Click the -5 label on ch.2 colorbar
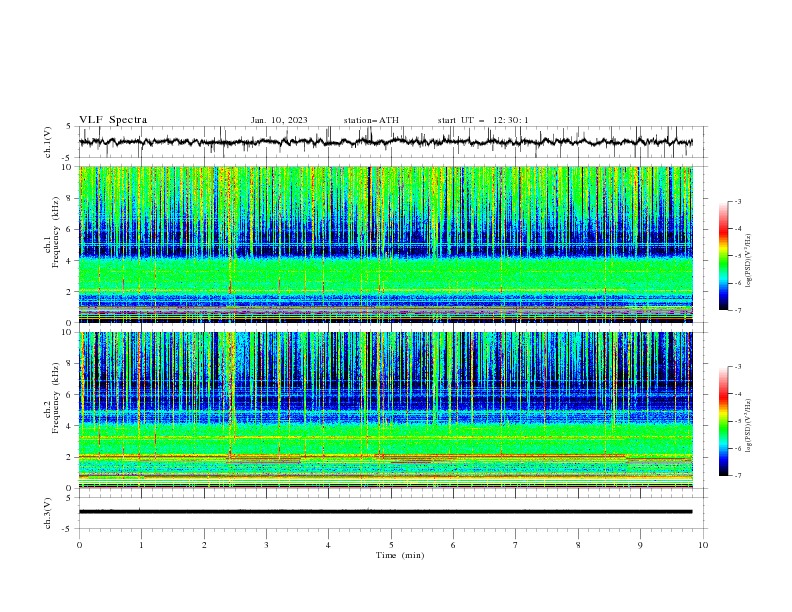This screenshot has height=612, width=792. coord(738,421)
